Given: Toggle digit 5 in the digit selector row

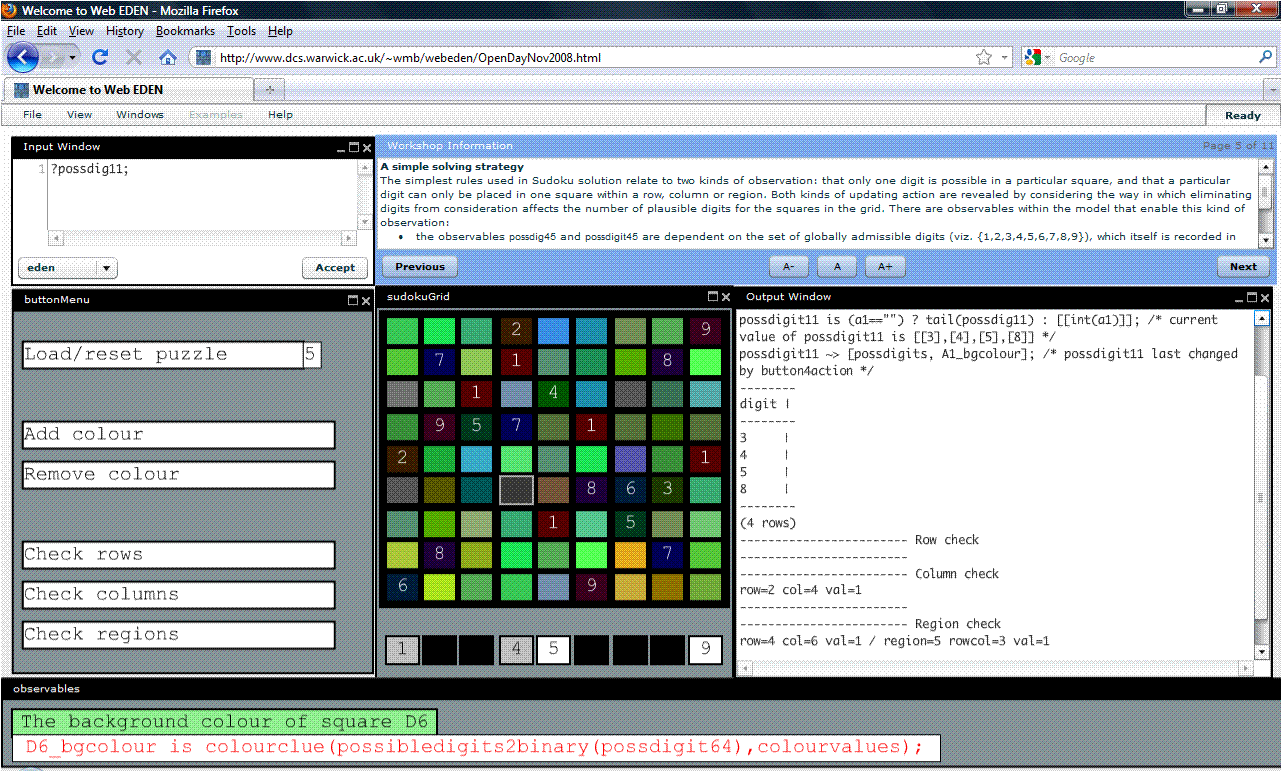Looking at the screenshot, I should click(553, 650).
